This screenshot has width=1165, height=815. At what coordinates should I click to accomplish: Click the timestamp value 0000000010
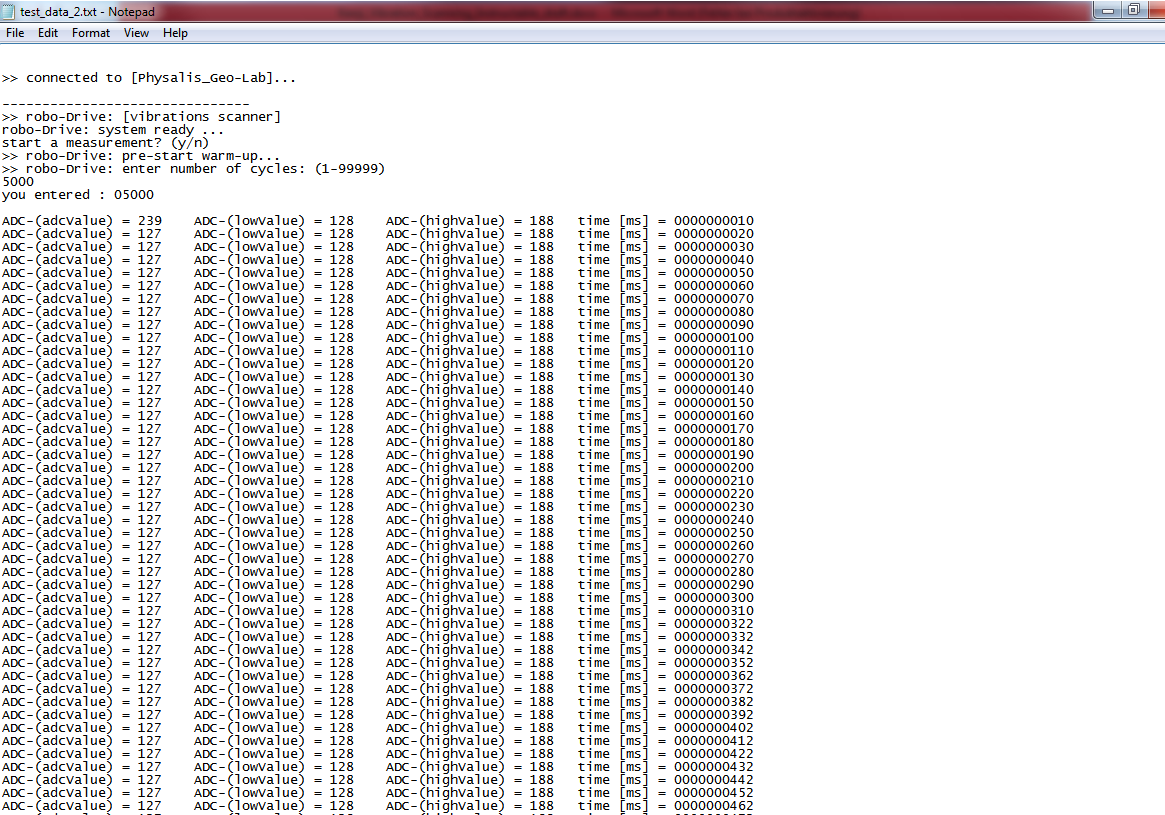tap(713, 221)
